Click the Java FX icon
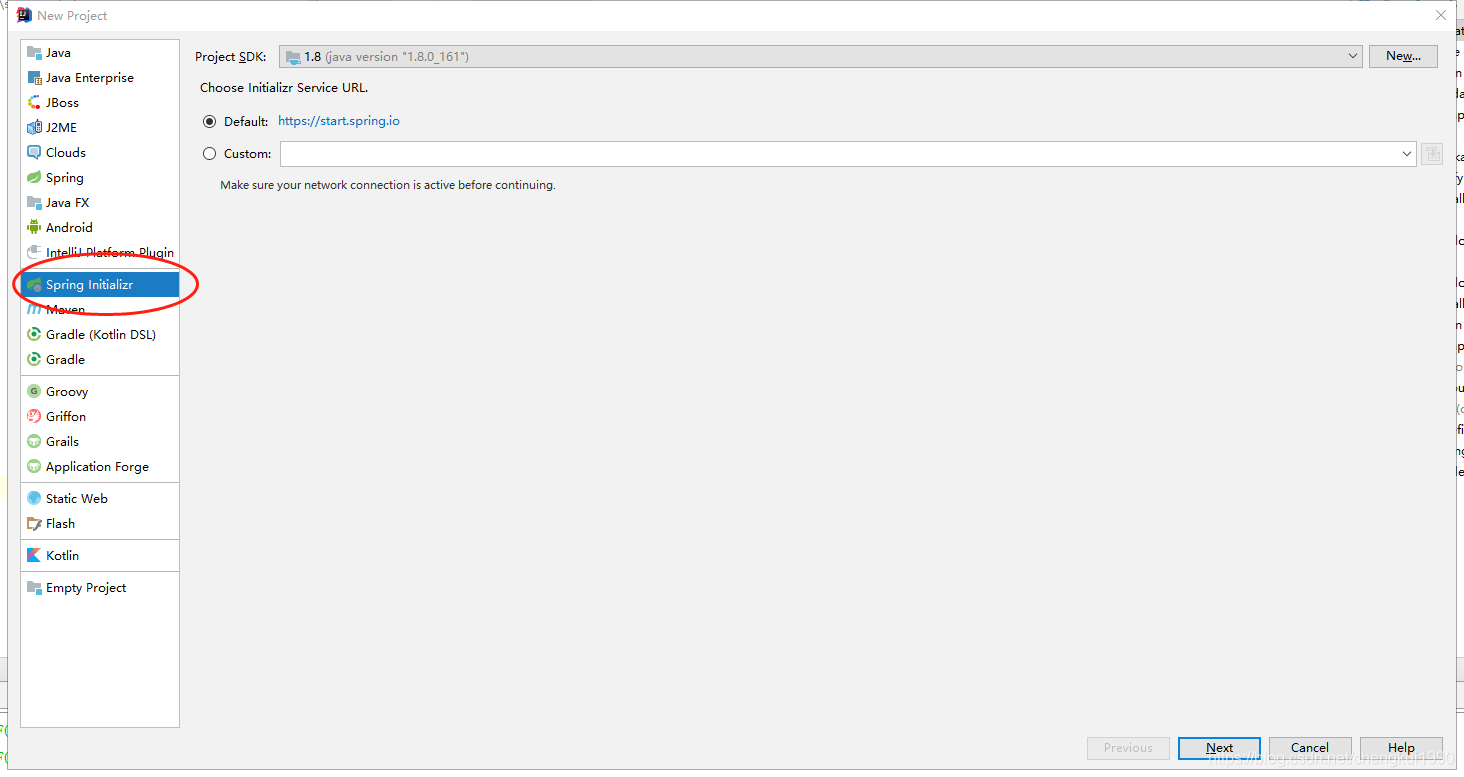Image resolution: width=1464 pixels, height=777 pixels. pos(34,203)
